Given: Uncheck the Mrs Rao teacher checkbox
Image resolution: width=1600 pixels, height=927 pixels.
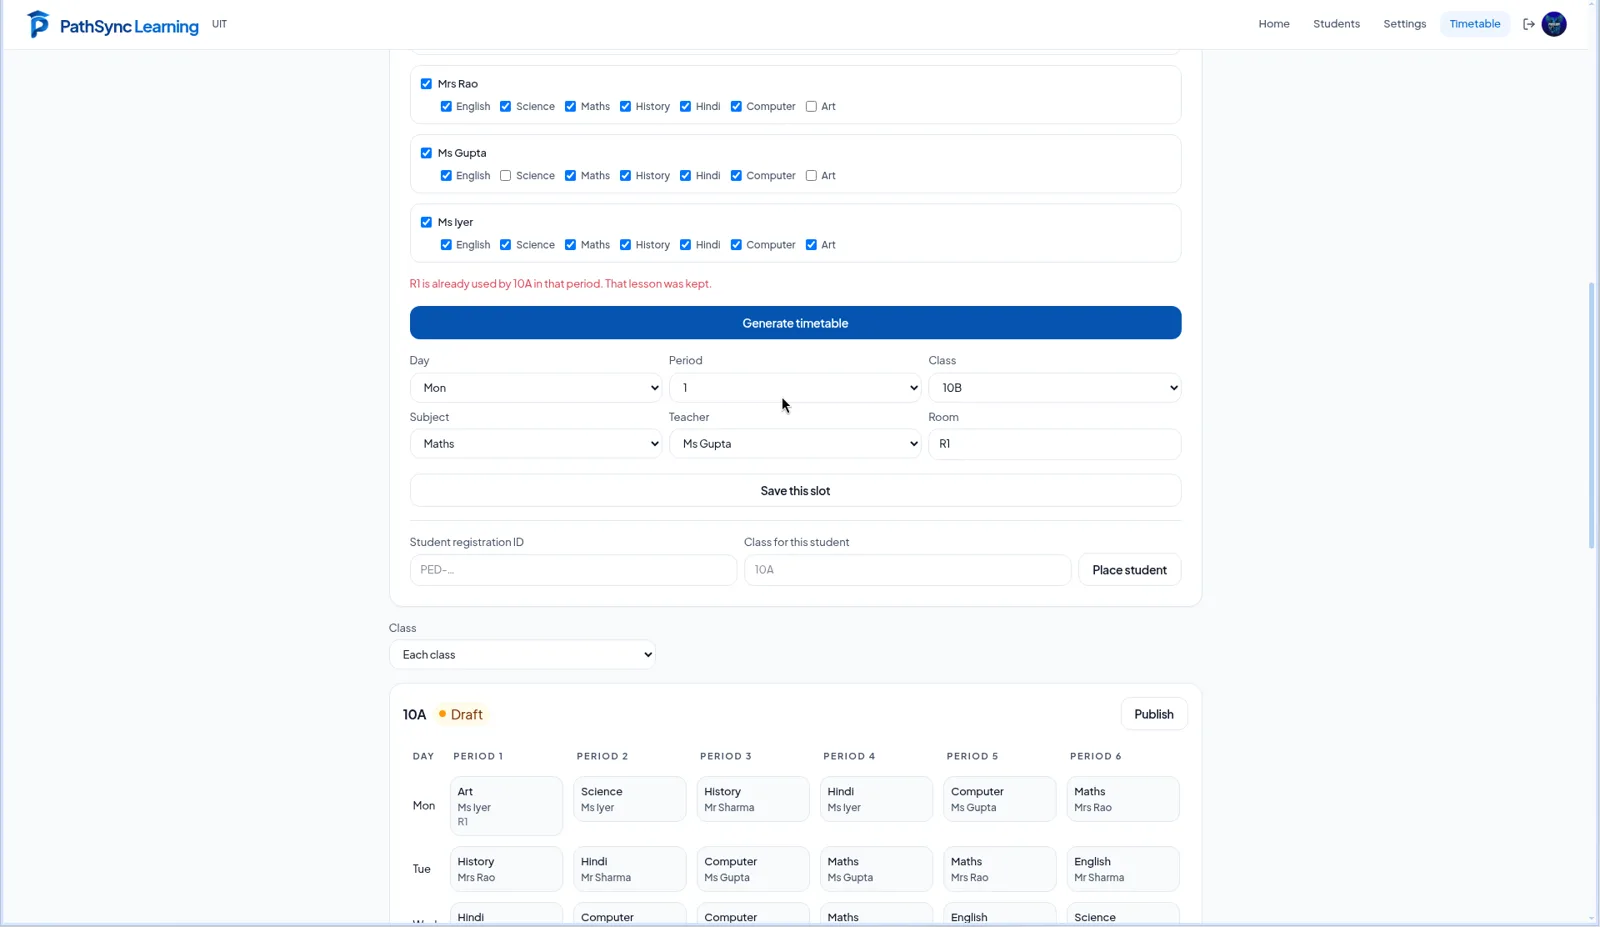Looking at the screenshot, I should tap(426, 84).
